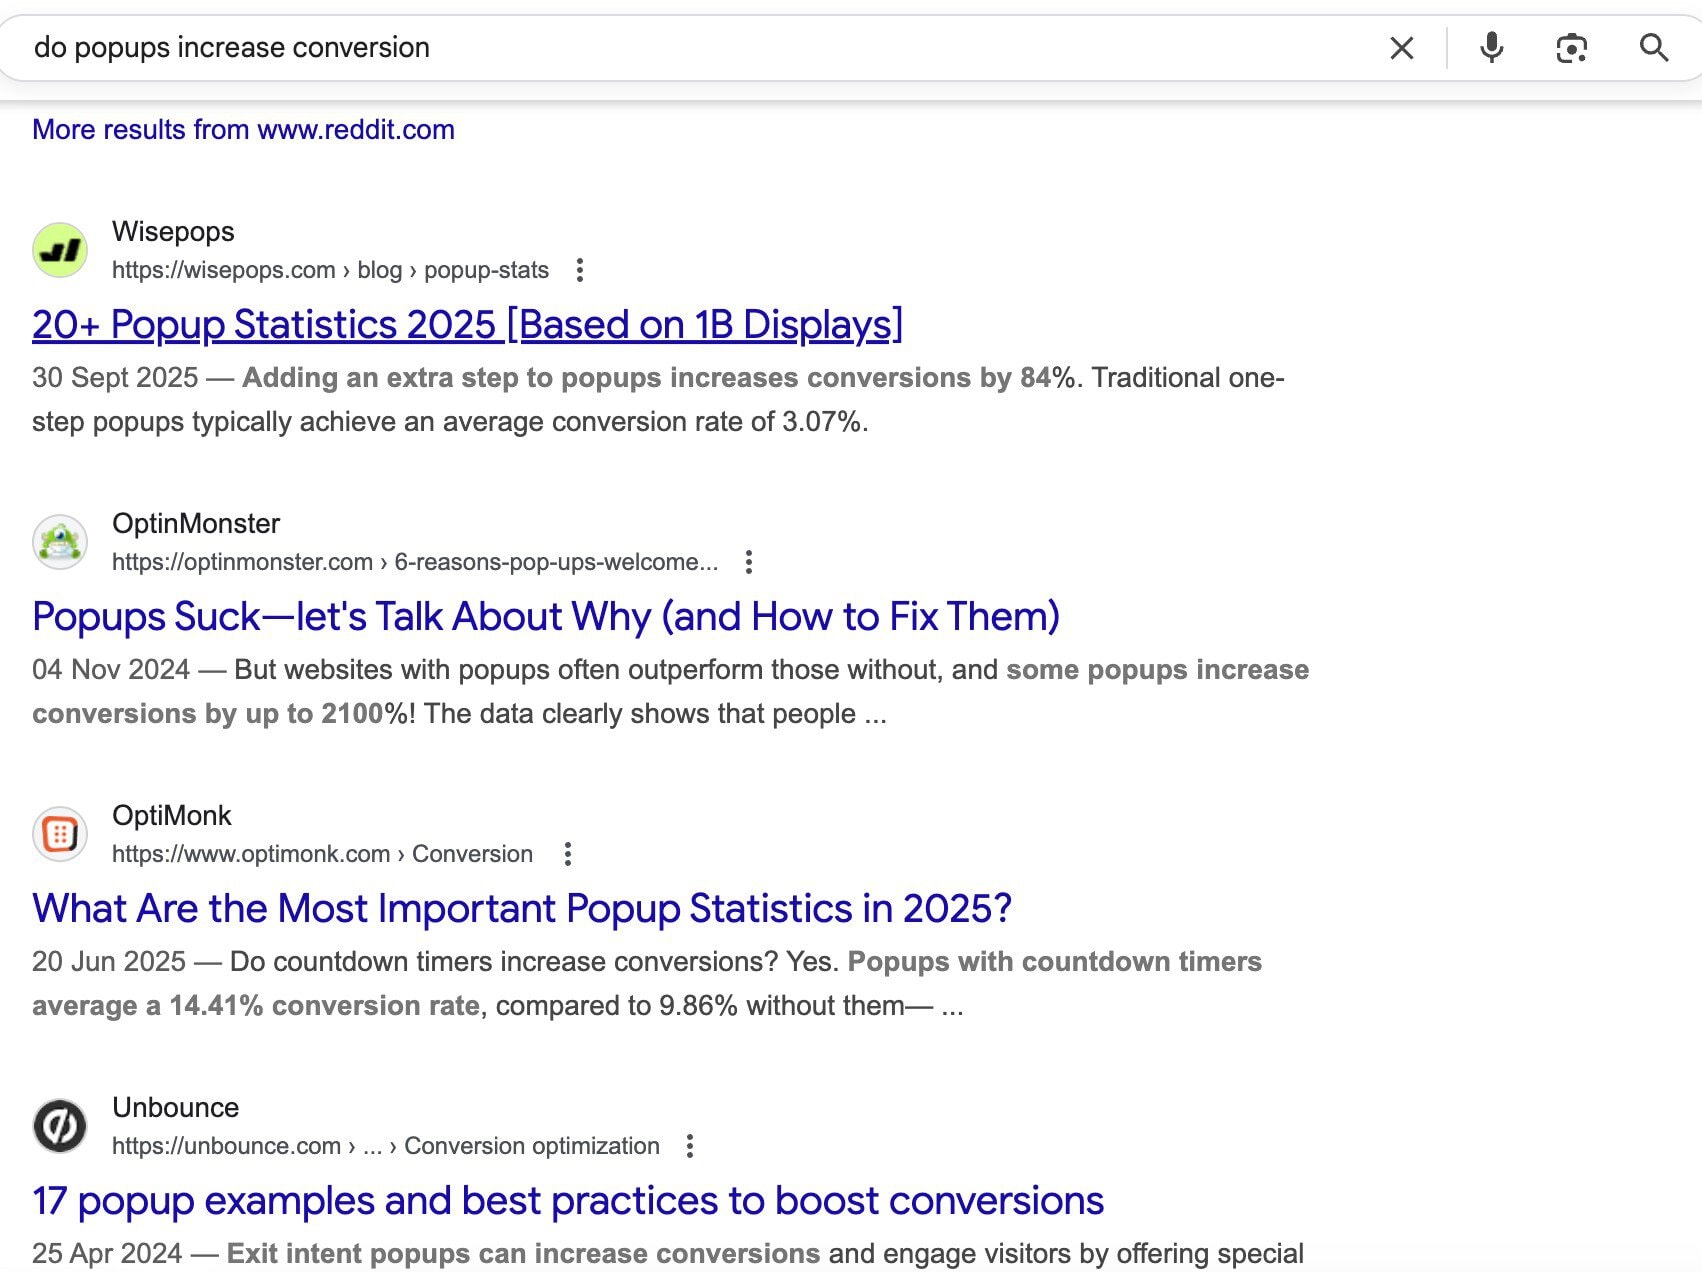Open '20+ Popup Statistics 2025' result

tap(467, 325)
